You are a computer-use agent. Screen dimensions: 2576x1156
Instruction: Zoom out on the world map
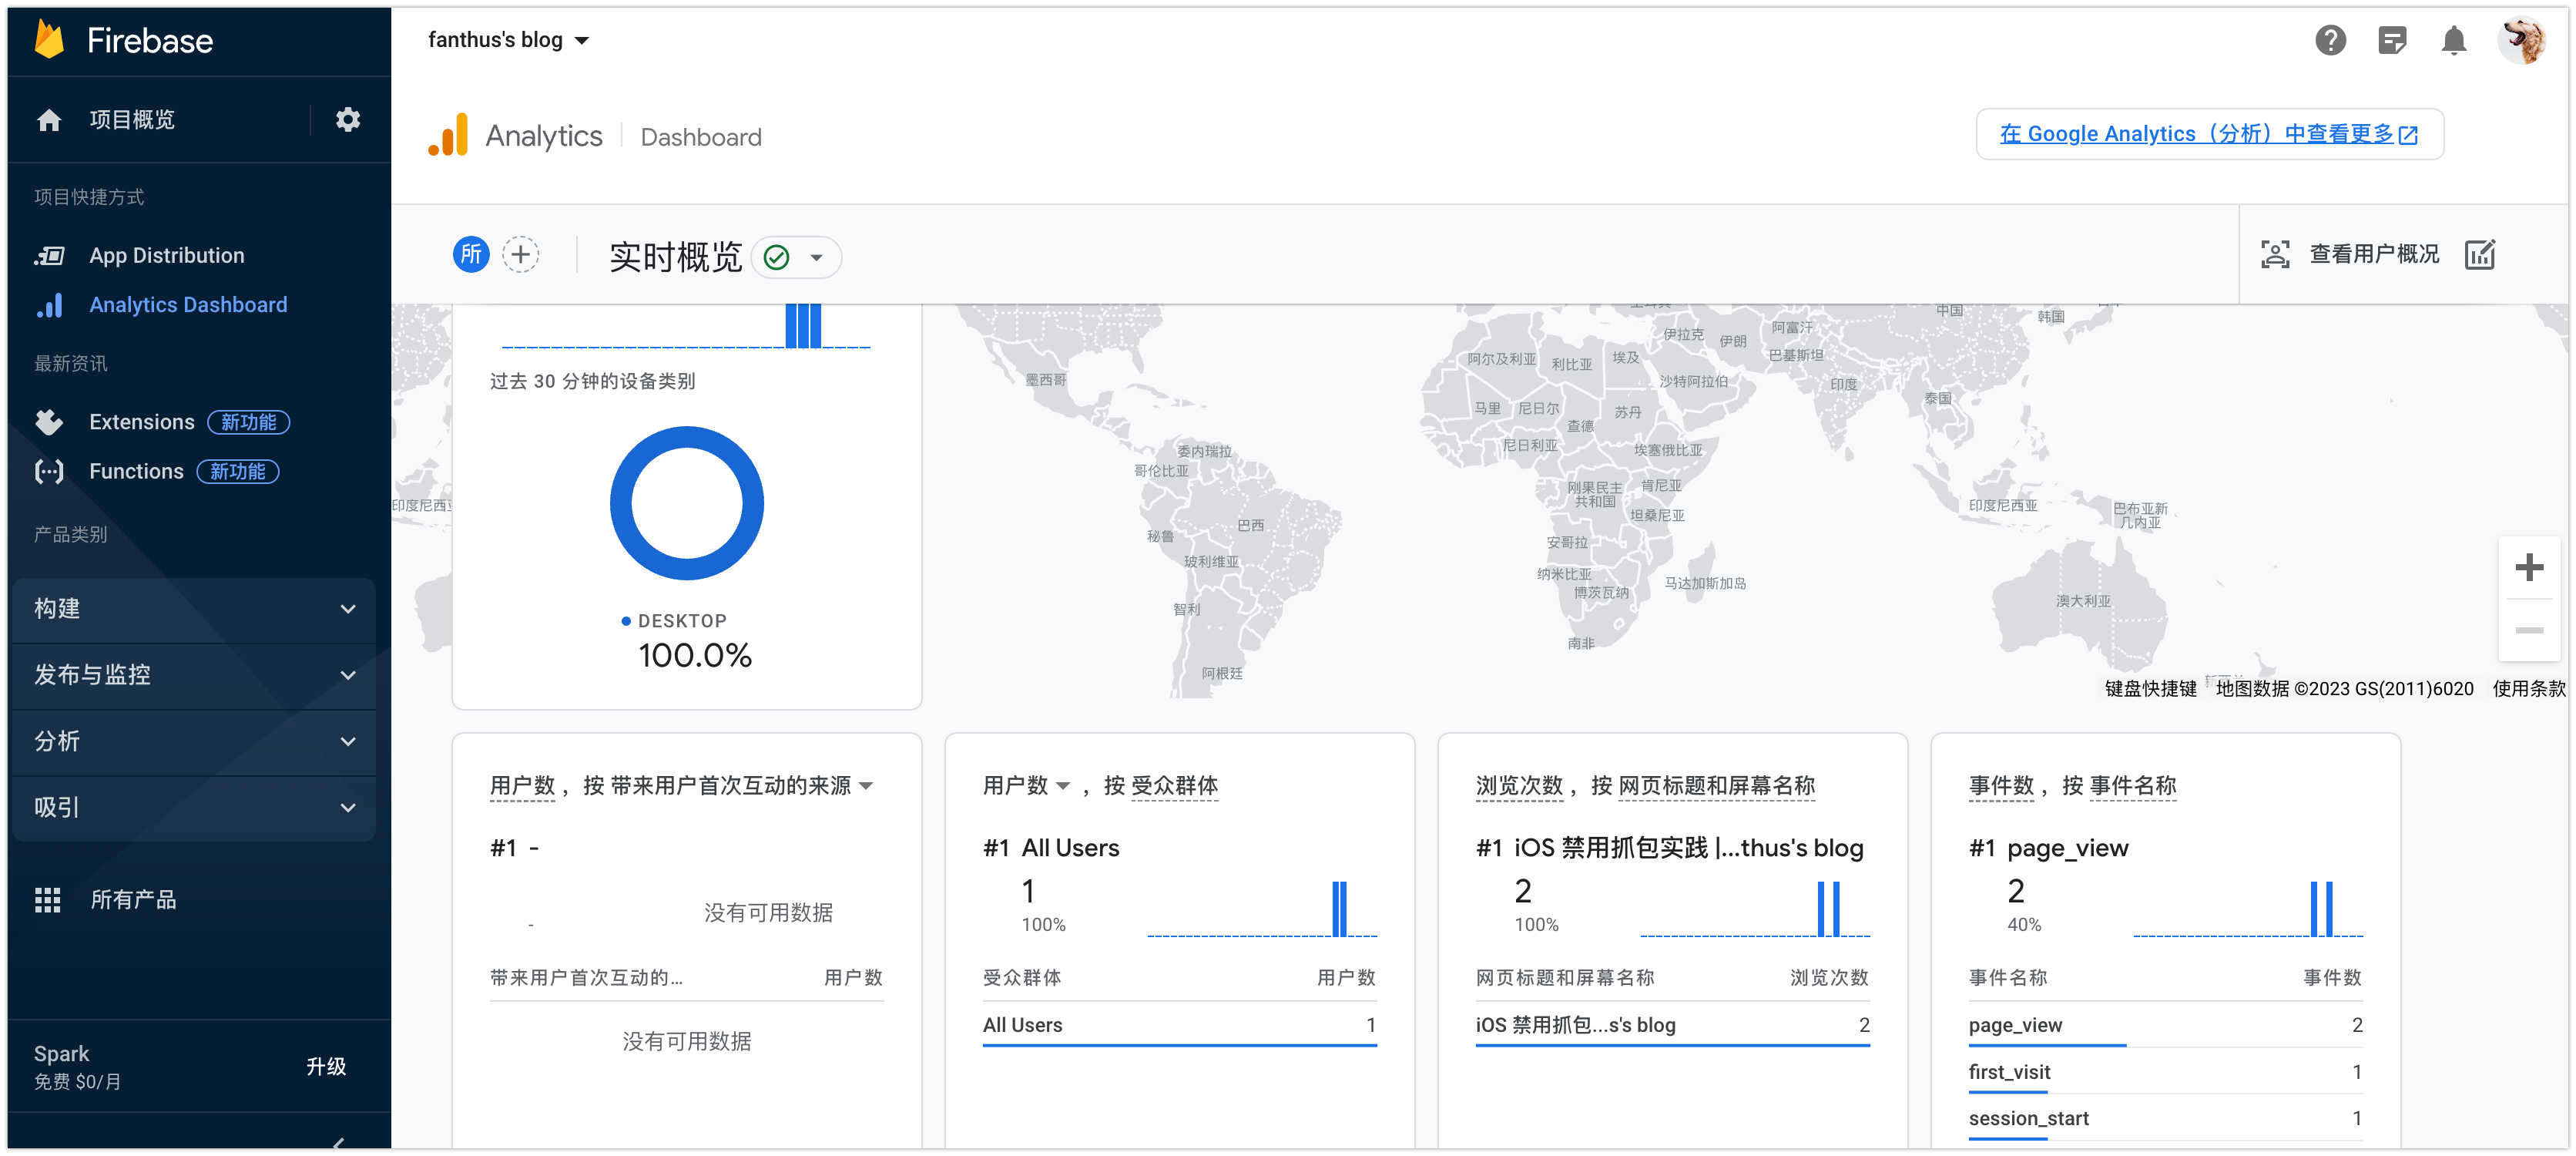coord(2529,630)
